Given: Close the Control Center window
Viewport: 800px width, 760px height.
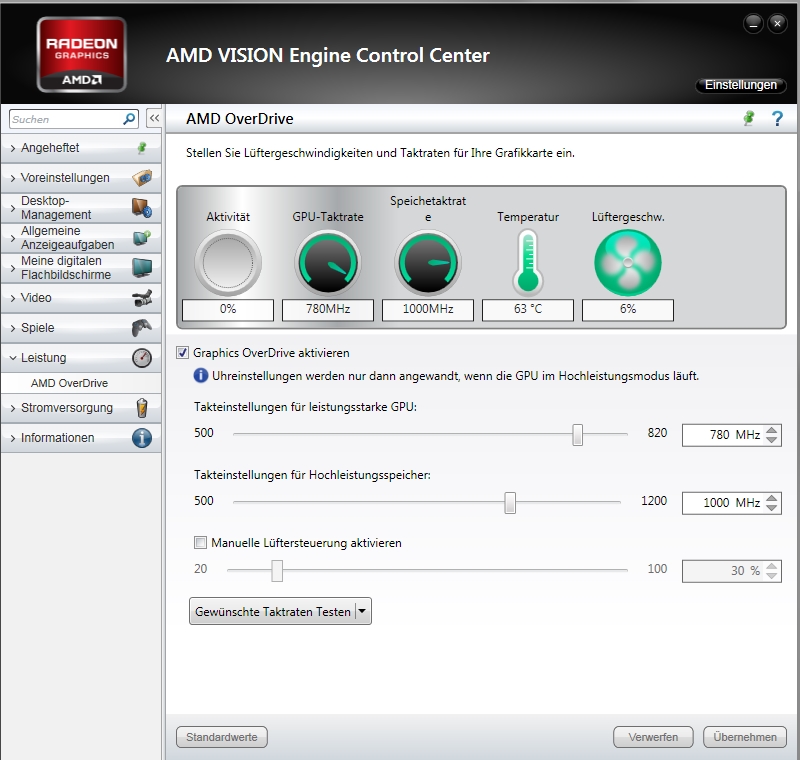Looking at the screenshot, I should tap(777, 23).
